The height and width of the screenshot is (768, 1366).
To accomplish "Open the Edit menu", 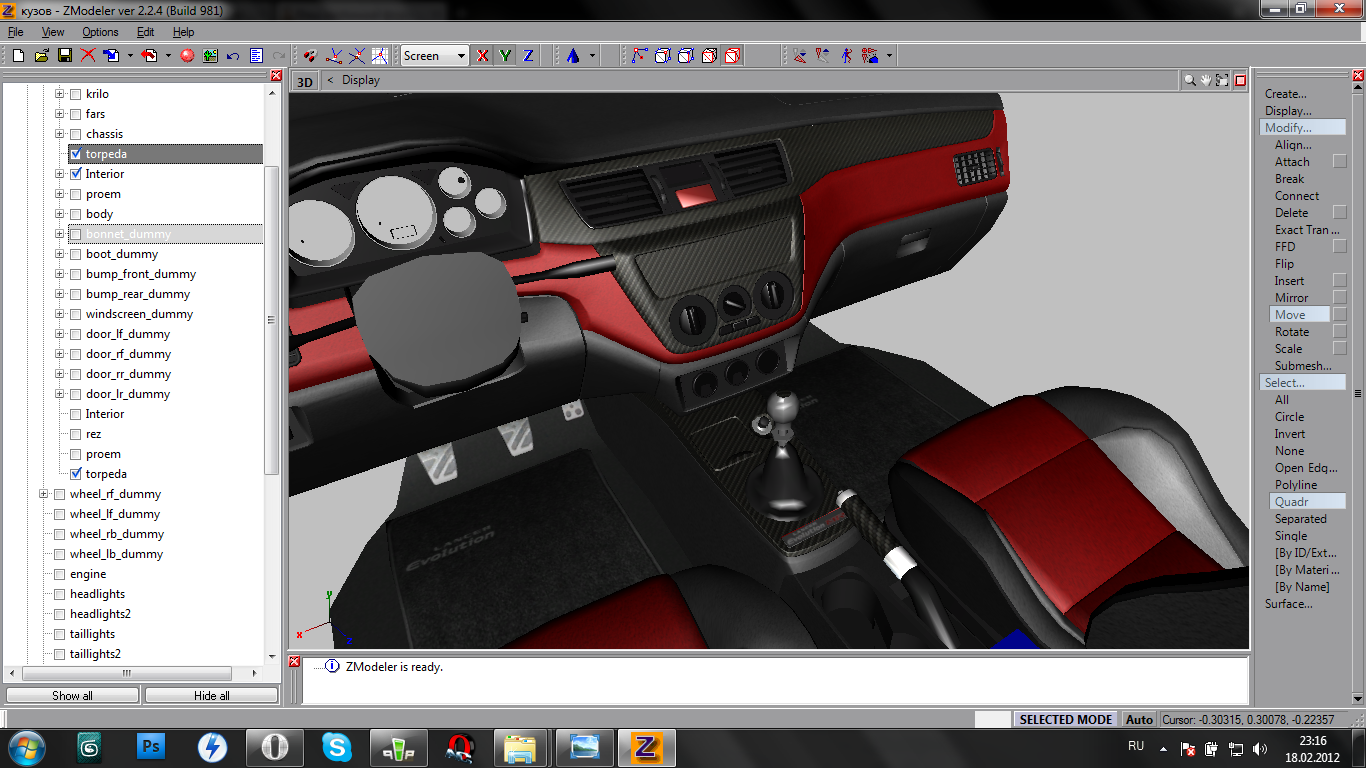I will tap(145, 32).
